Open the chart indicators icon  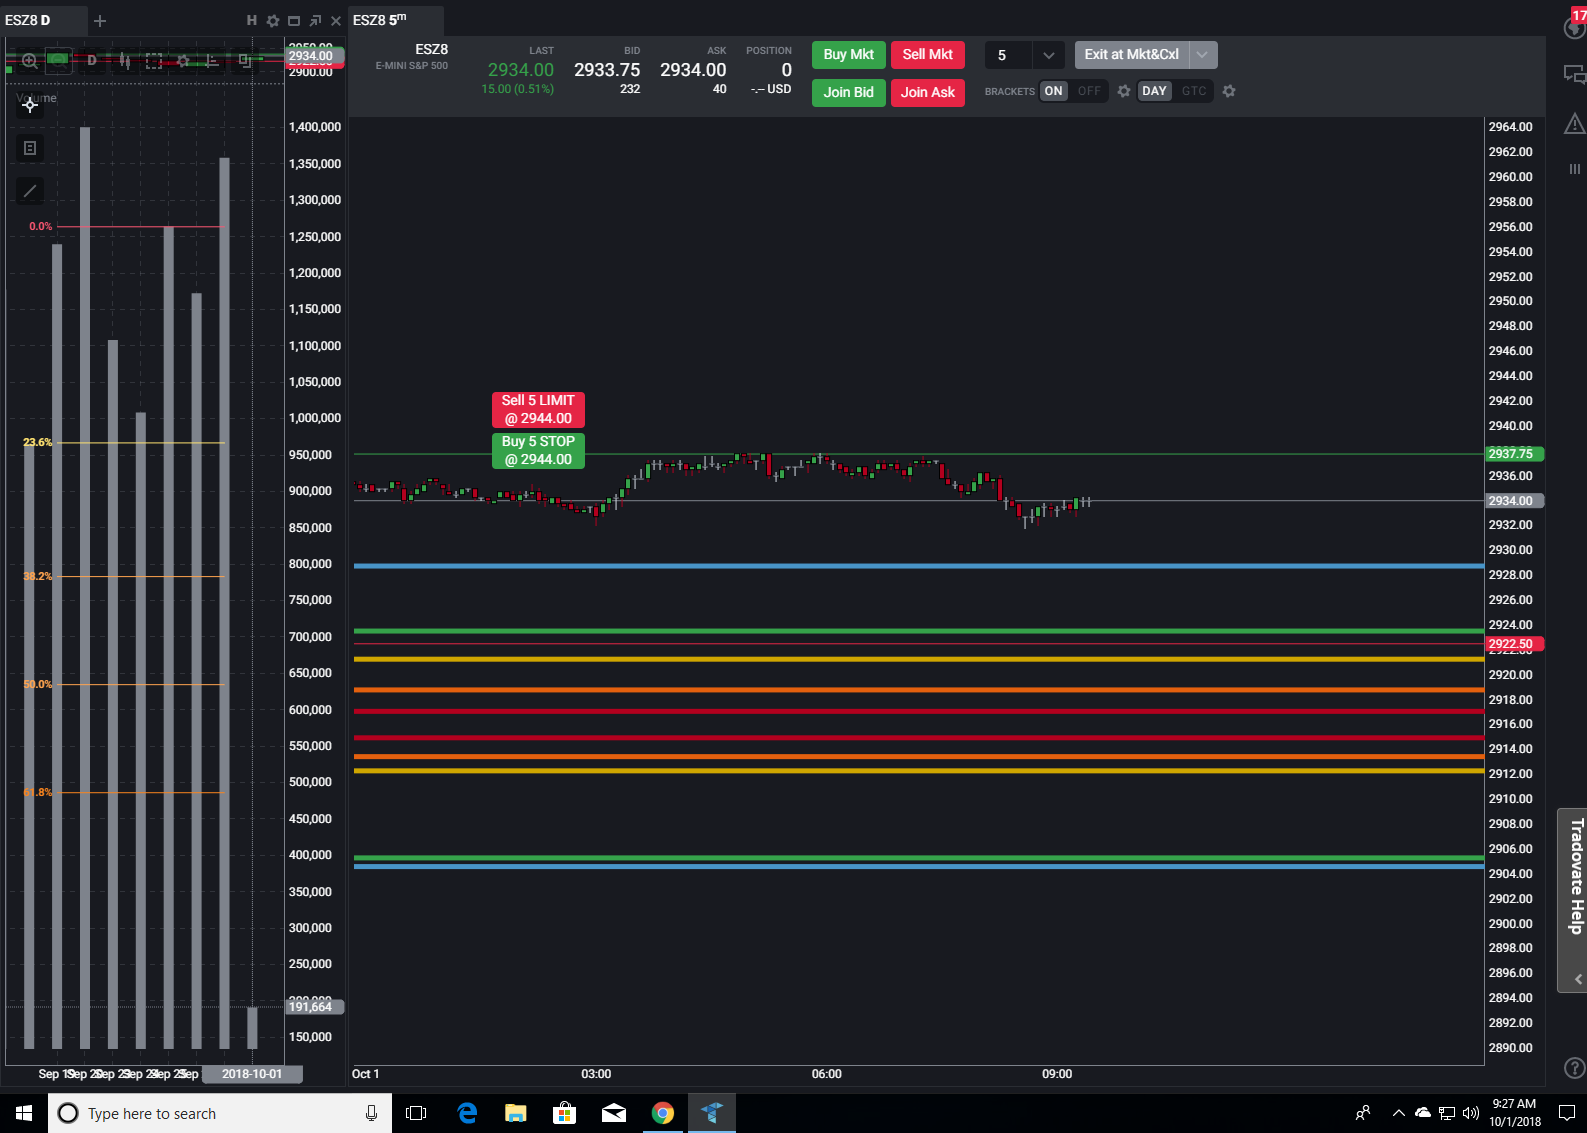[x=212, y=61]
